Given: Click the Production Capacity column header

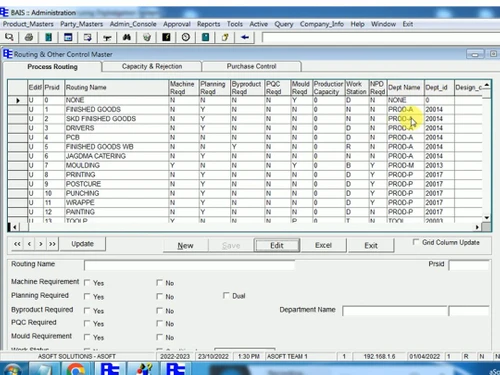Looking at the screenshot, I should (x=328, y=88).
